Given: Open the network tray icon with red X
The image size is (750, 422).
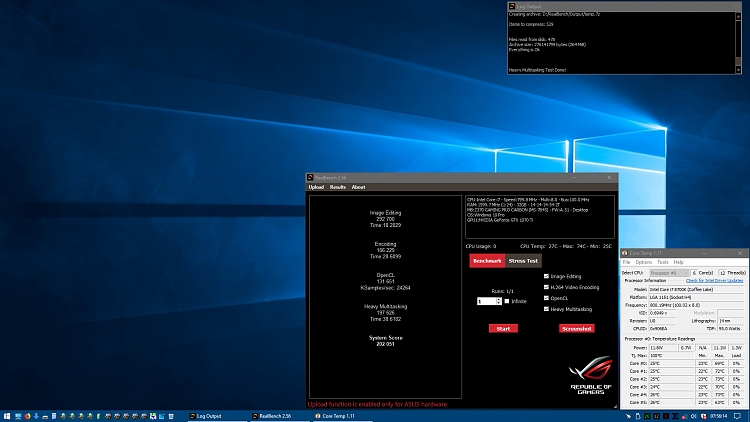Looking at the screenshot, I should pos(684,417).
